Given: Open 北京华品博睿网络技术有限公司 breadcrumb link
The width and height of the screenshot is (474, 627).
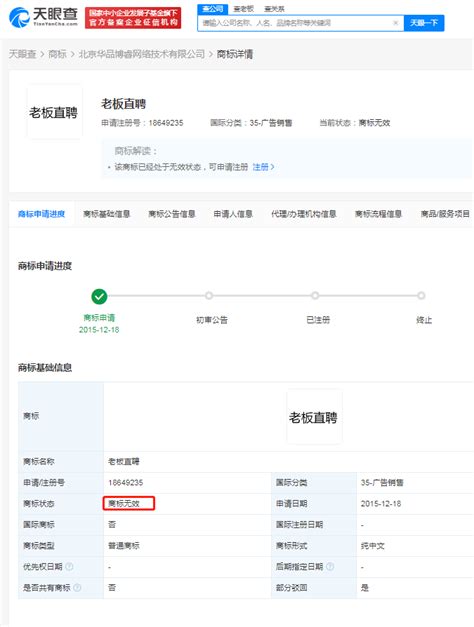Looking at the screenshot, I should click(x=142, y=54).
